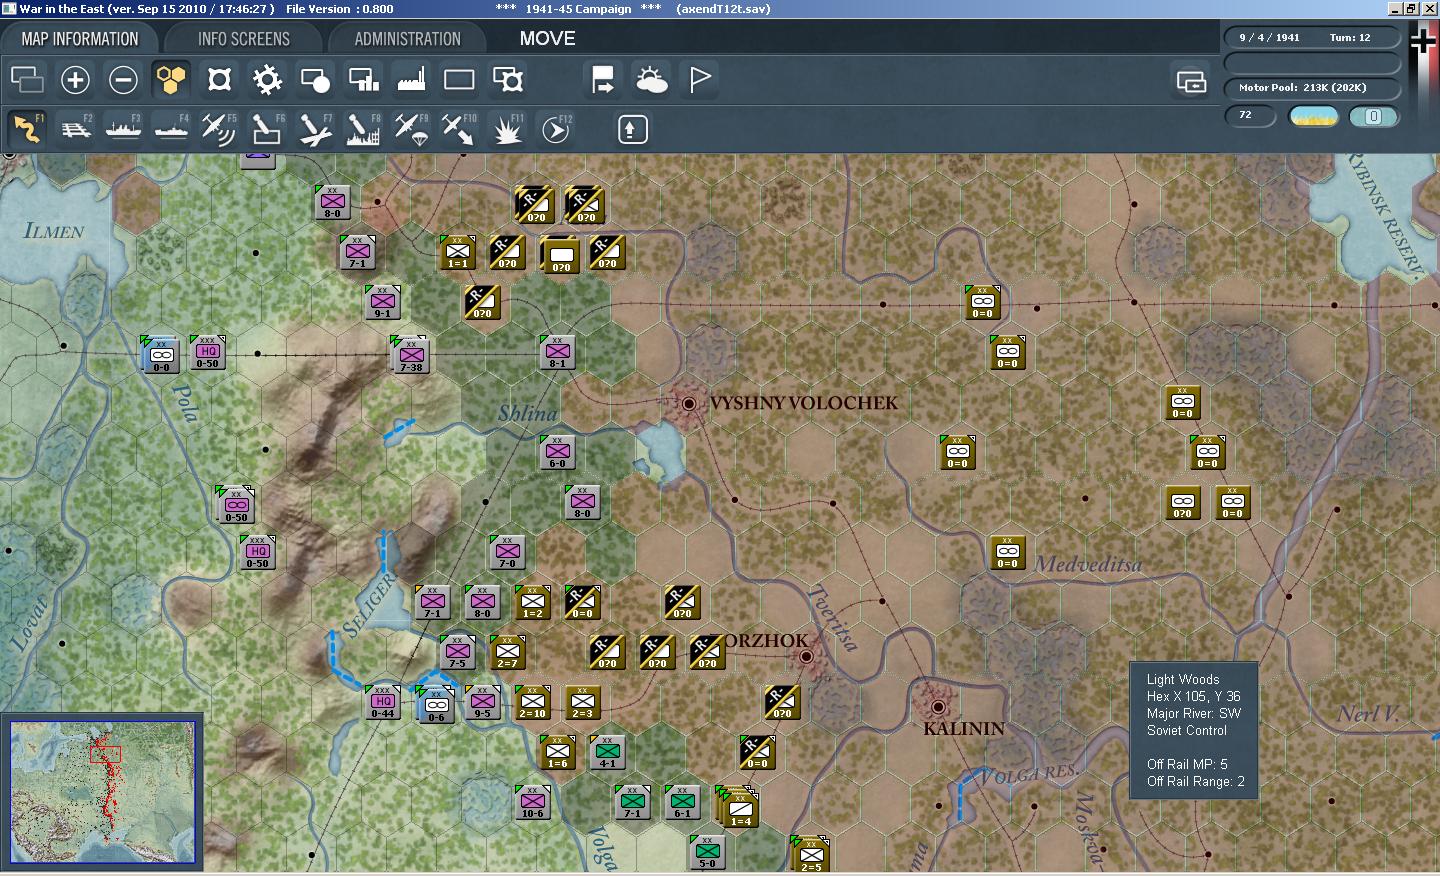
Task: Click the 72 counter field
Action: (1250, 116)
